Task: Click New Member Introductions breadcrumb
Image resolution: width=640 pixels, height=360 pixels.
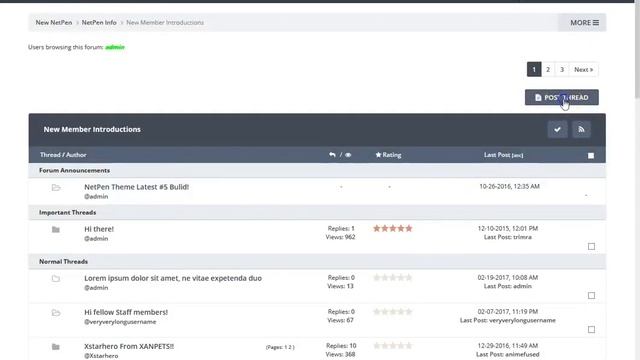Action: tap(165, 22)
